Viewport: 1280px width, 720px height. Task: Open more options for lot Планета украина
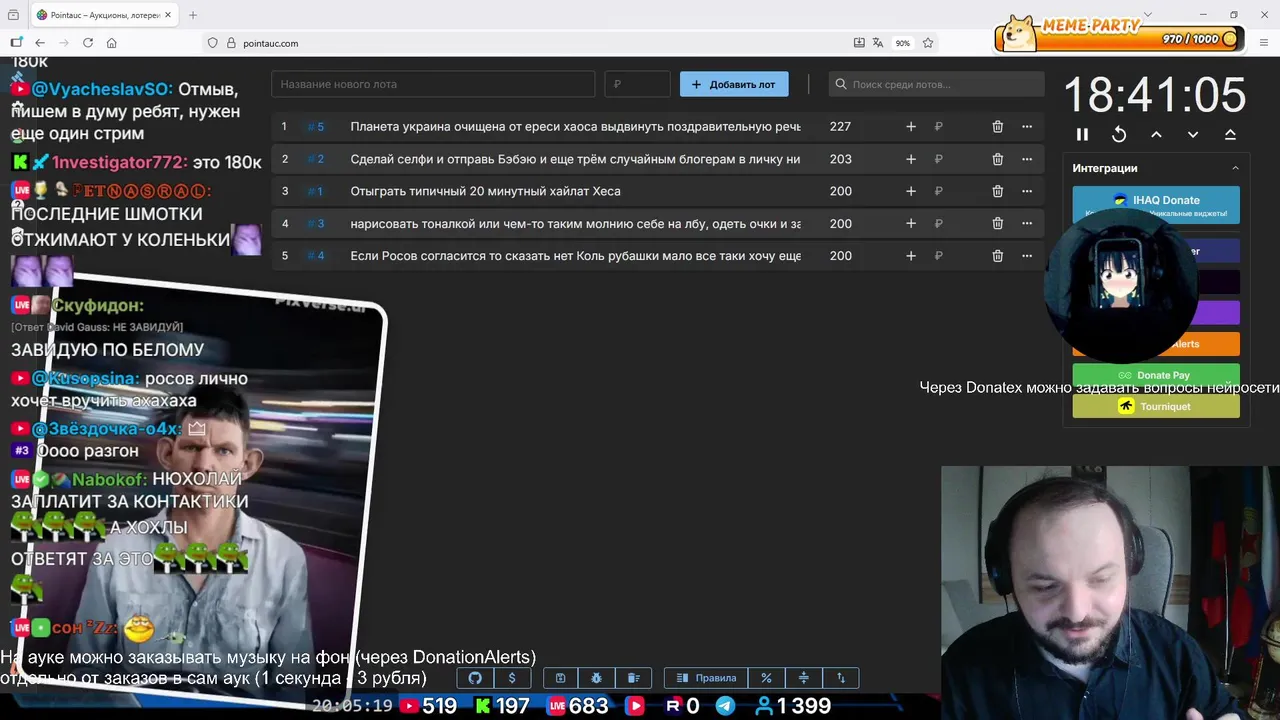[x=1026, y=127]
